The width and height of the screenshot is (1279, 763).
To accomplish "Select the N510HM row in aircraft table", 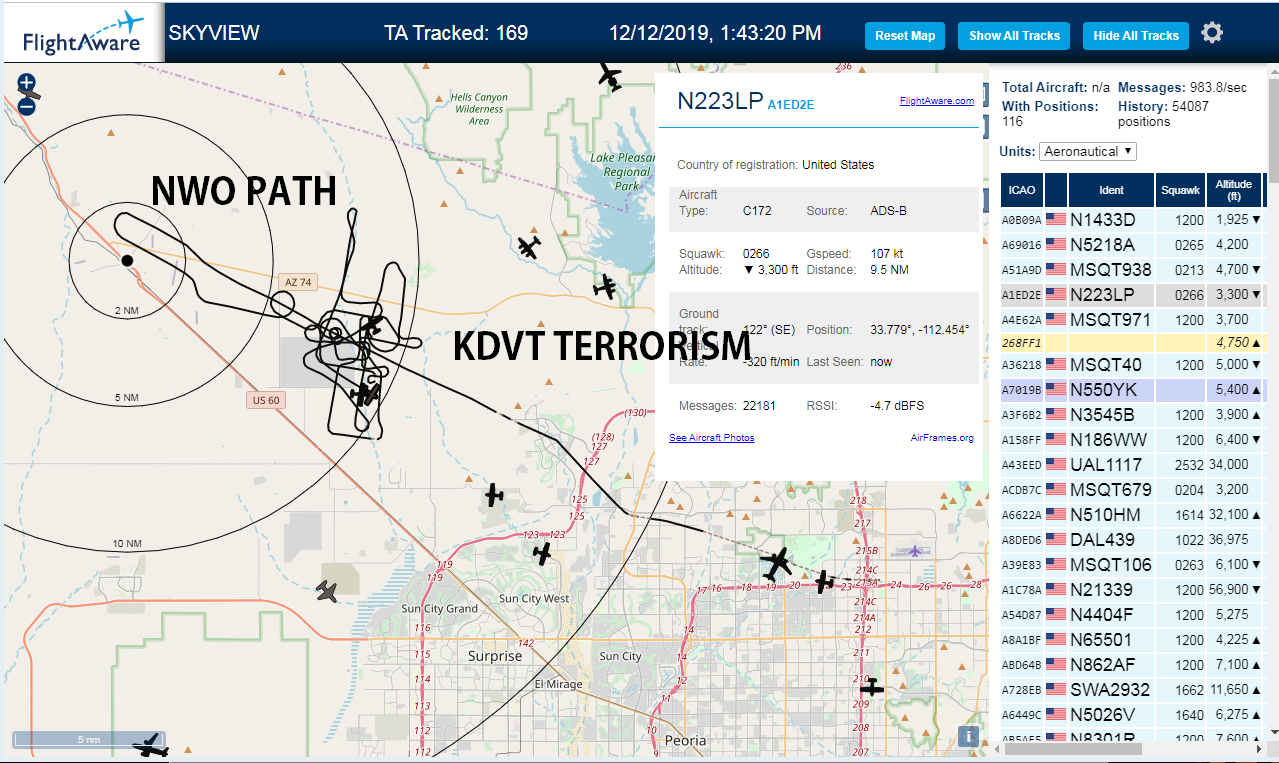I will tap(1132, 515).
